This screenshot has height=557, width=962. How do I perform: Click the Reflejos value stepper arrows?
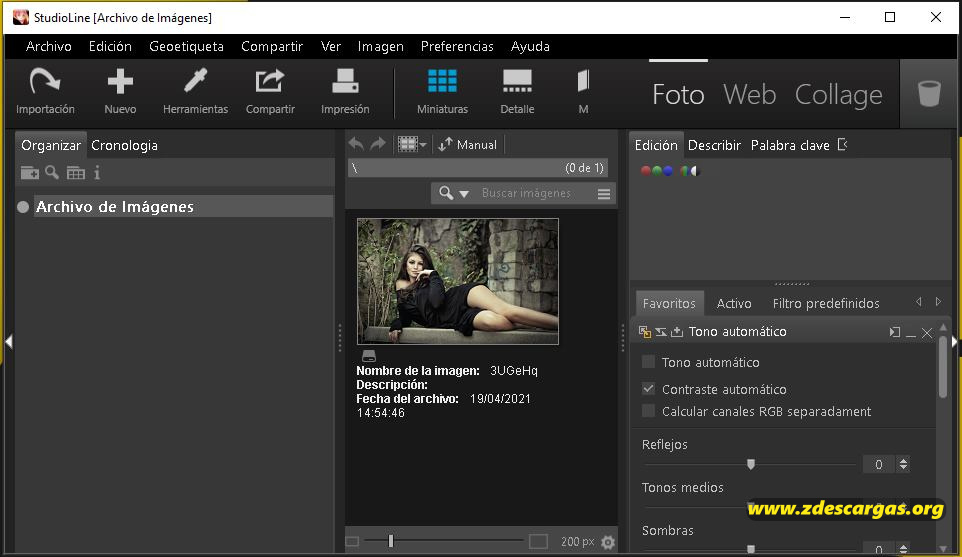coord(903,464)
